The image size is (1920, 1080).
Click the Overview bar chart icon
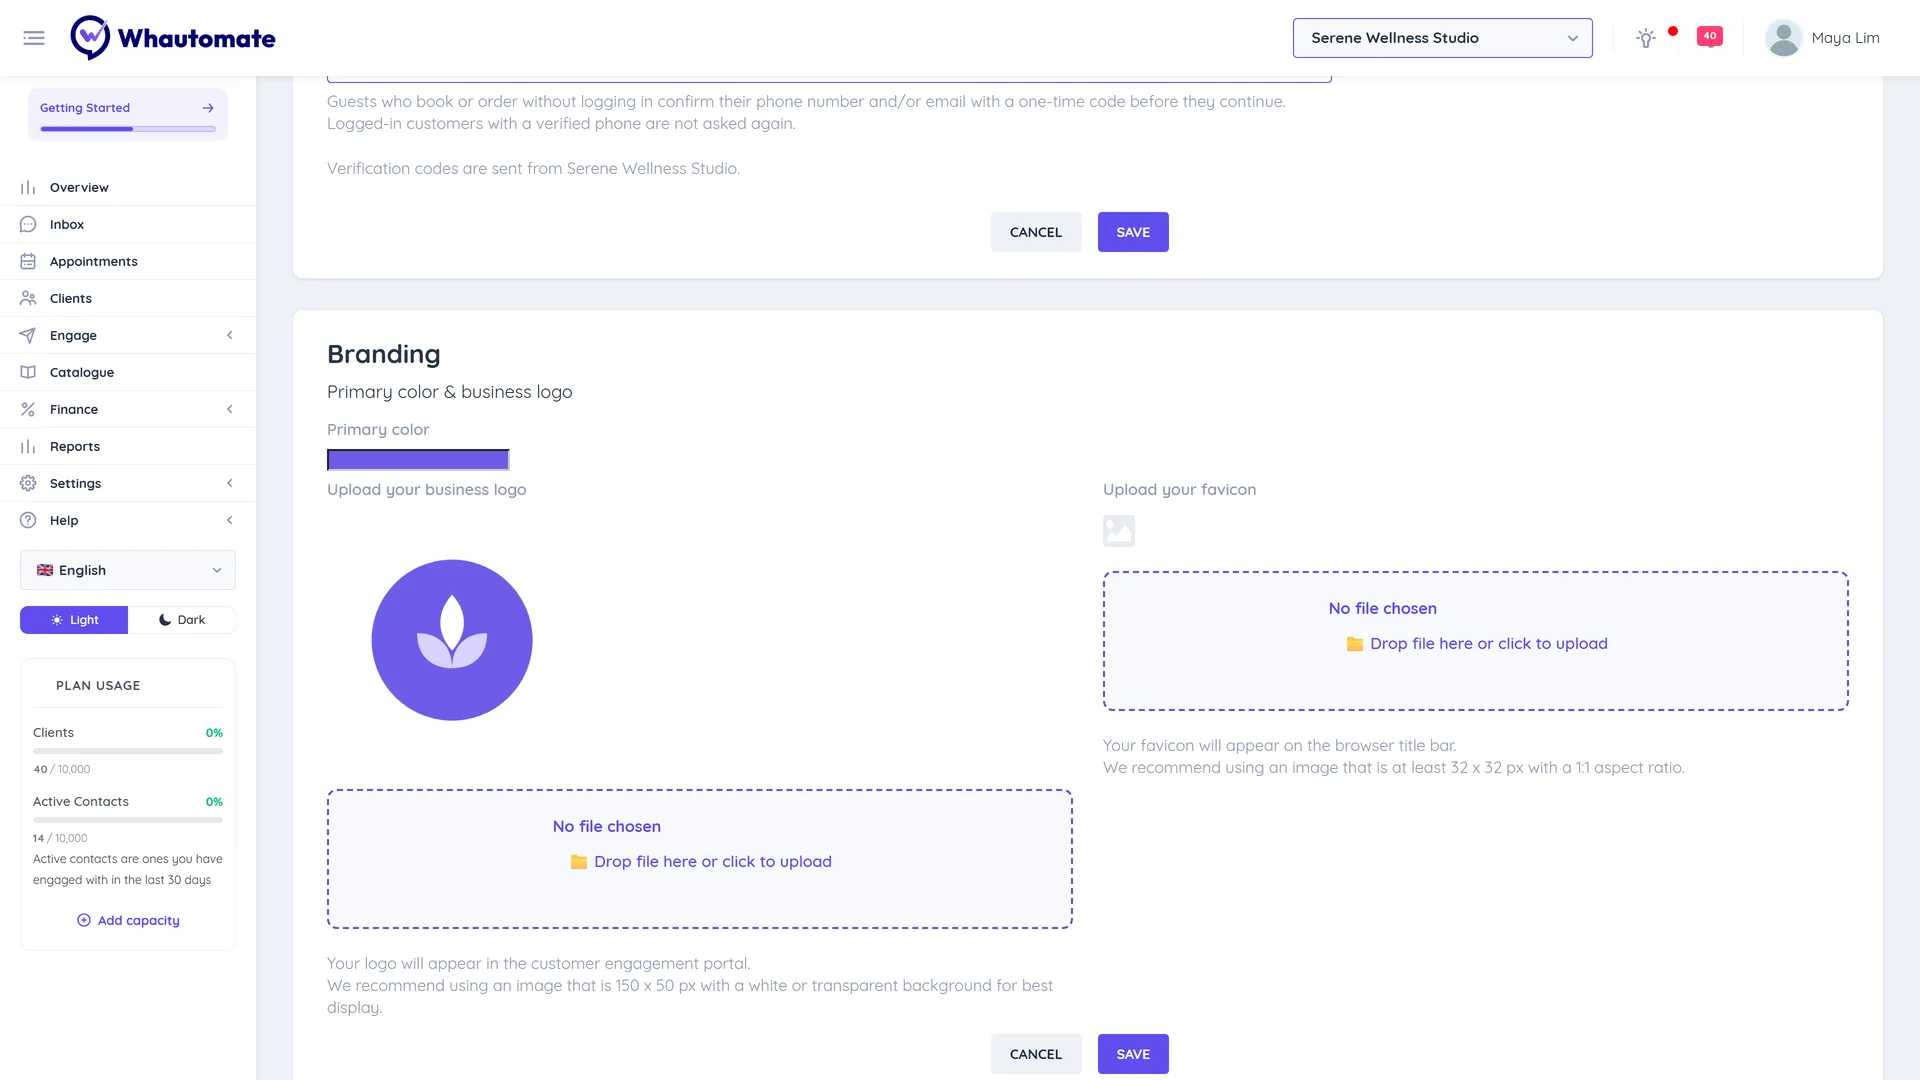(x=28, y=188)
